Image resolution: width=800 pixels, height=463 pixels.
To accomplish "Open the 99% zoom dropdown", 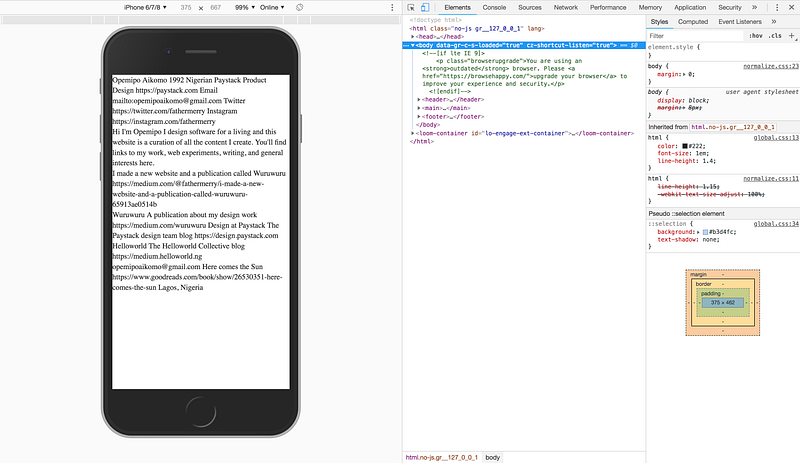I will point(245,8).
